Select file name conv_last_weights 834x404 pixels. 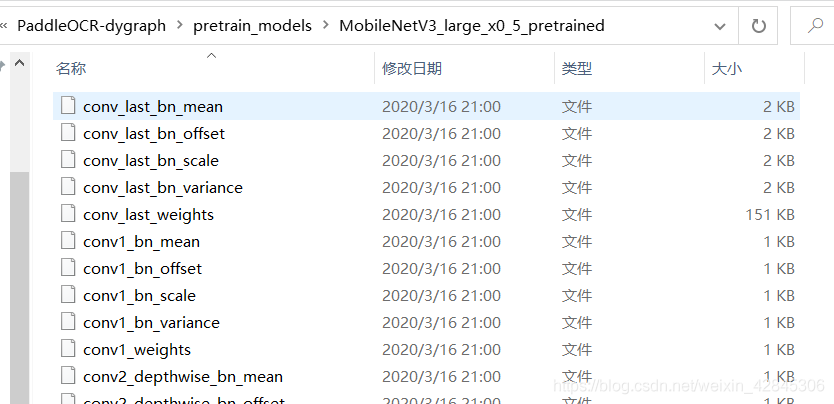148,214
